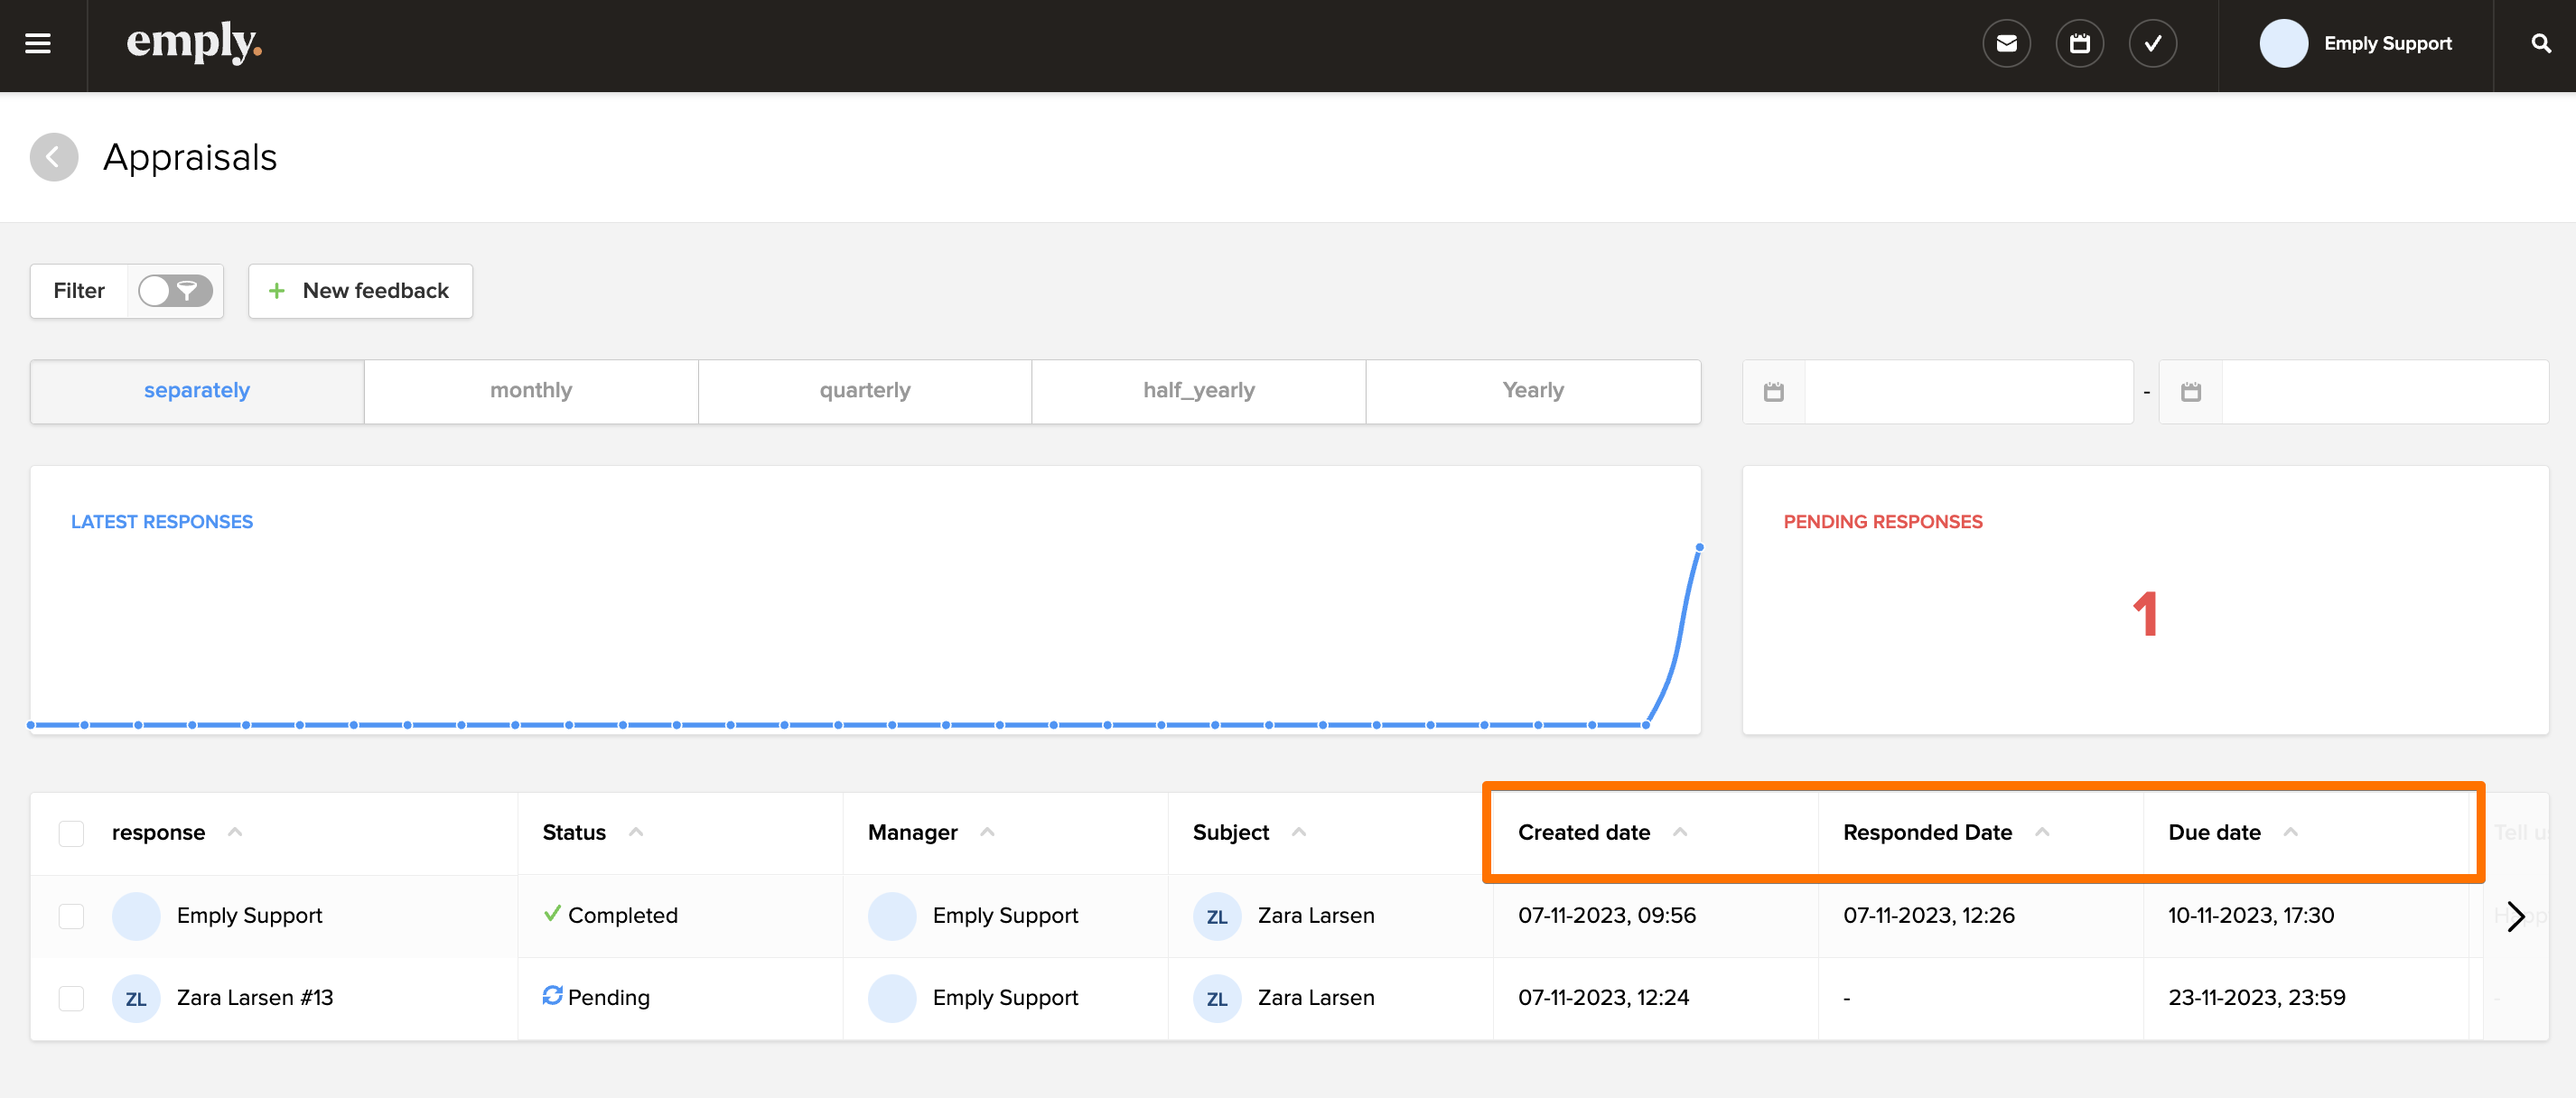
Task: Click the New feedback button
Action: [360, 291]
